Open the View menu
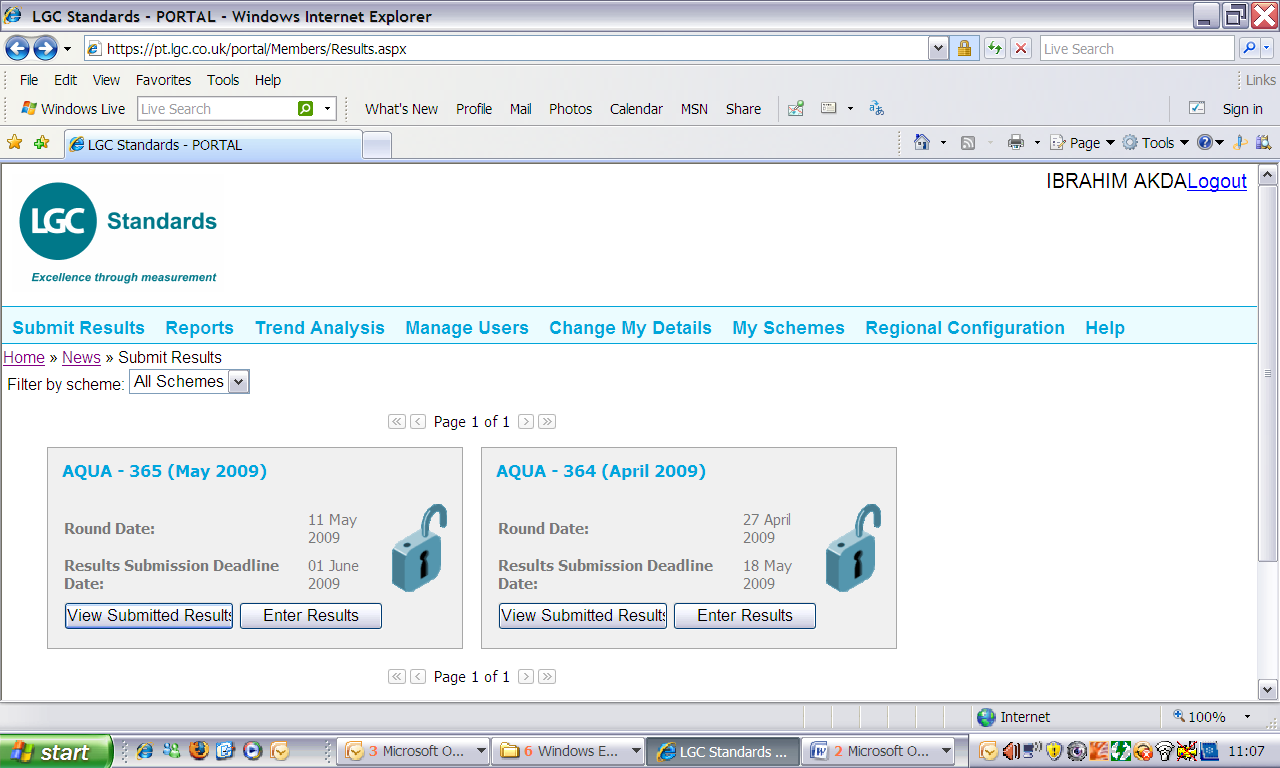Image resolution: width=1280 pixels, height=768 pixels. point(106,80)
